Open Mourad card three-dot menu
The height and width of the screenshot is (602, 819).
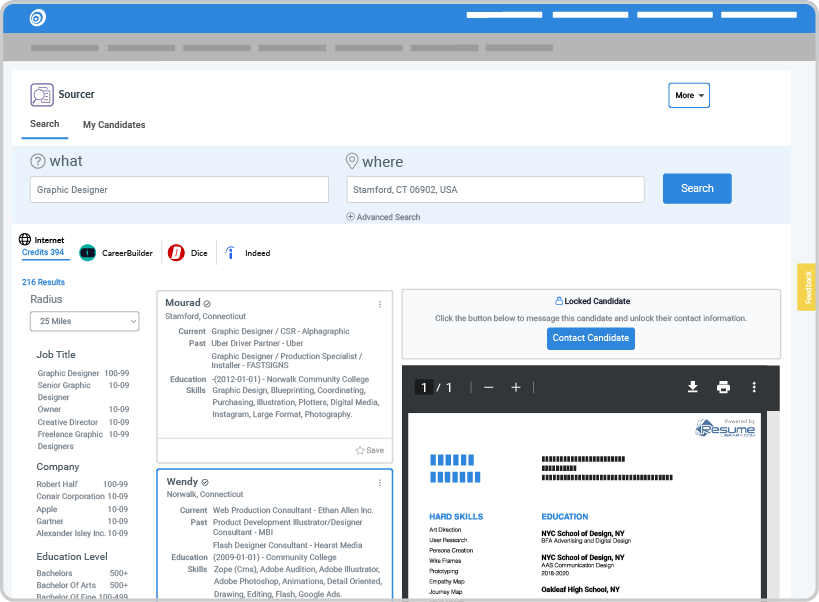tap(380, 304)
